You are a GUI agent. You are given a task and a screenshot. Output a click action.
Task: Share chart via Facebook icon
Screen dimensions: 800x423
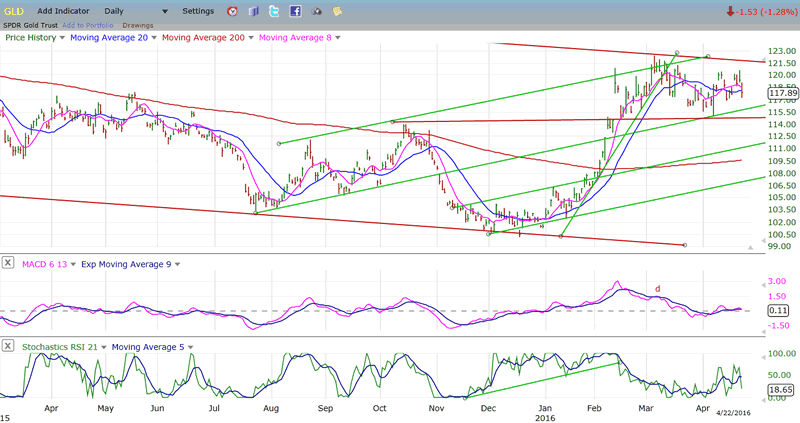(x=296, y=11)
